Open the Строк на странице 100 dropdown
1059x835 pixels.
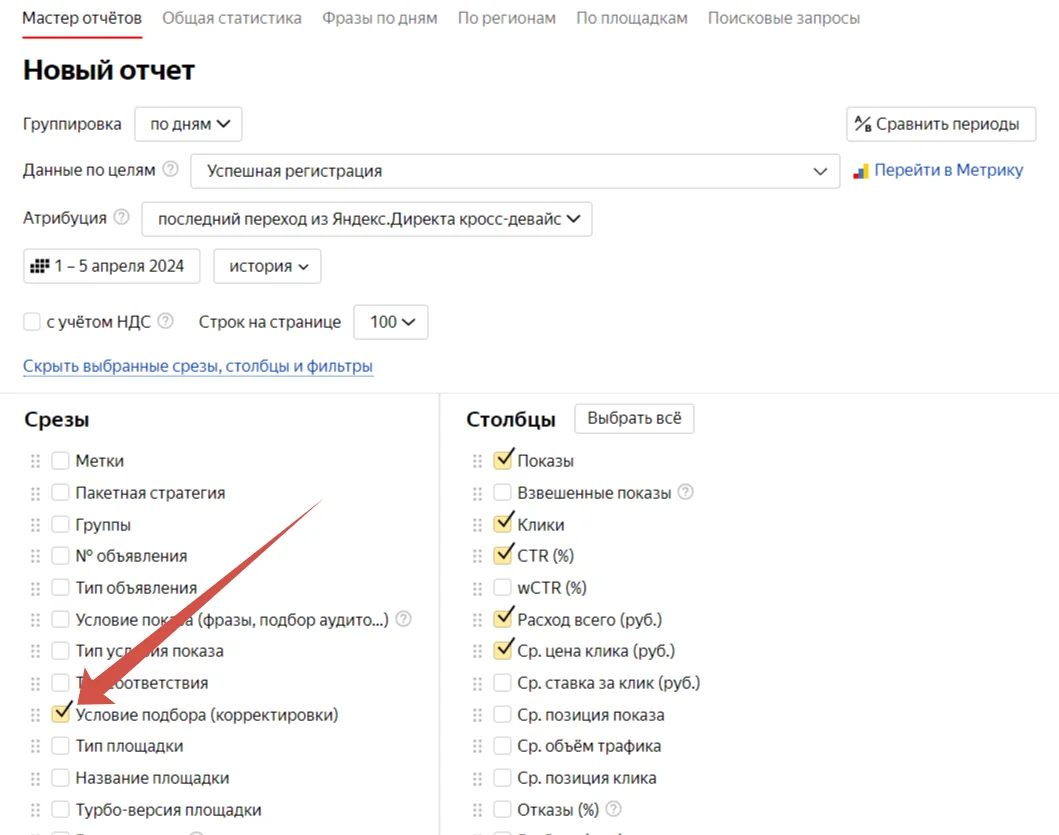click(391, 322)
